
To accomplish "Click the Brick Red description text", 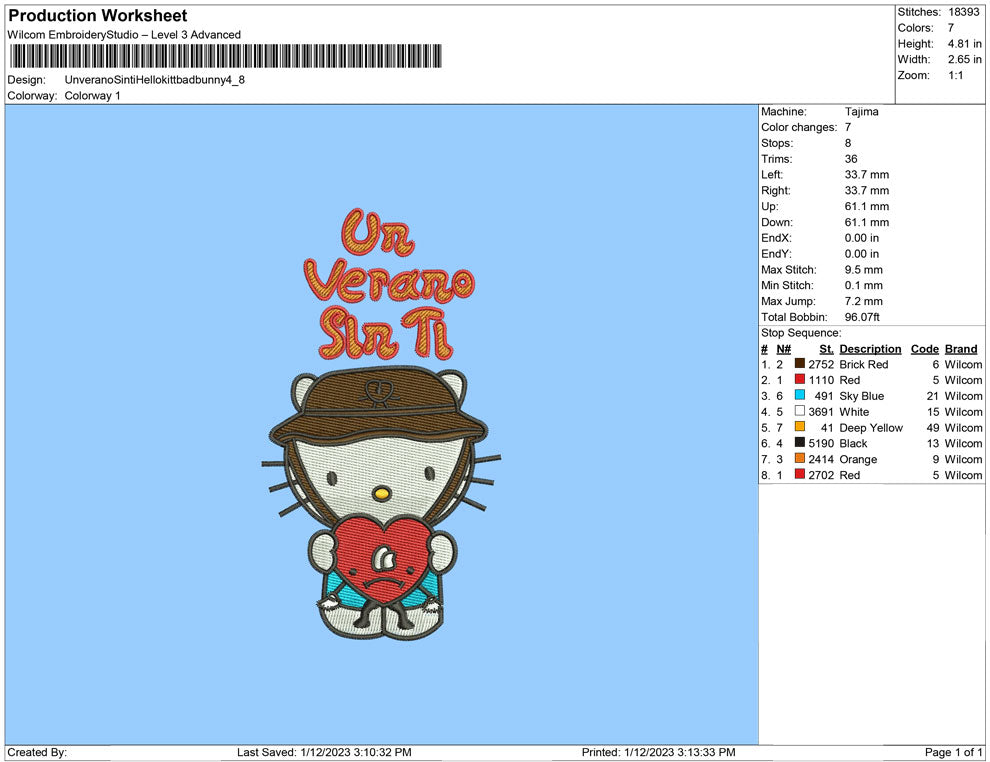I will point(864,364).
